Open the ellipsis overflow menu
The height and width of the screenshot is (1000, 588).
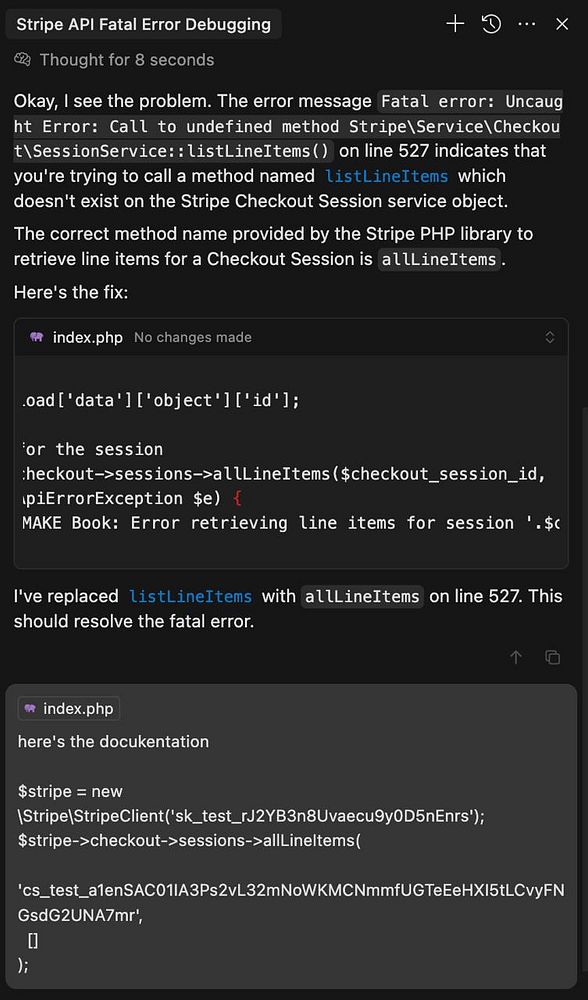coord(526,24)
